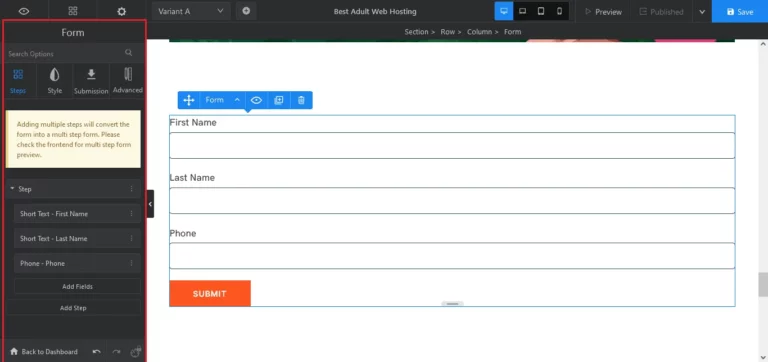Switch to tablet view icon
Viewport: 768px width, 362px height.
tap(541, 11)
